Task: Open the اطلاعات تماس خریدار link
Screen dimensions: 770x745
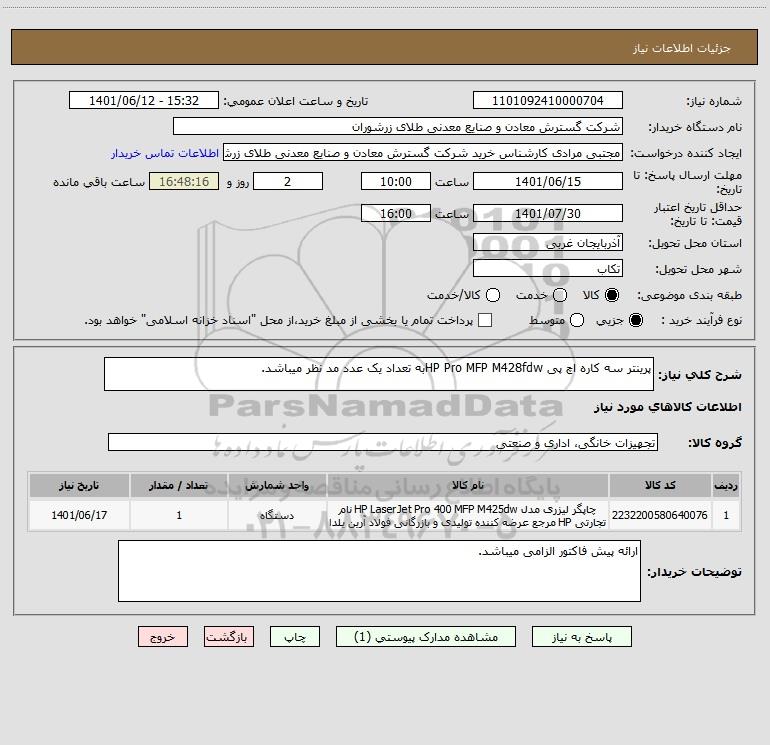Action: tap(165, 153)
